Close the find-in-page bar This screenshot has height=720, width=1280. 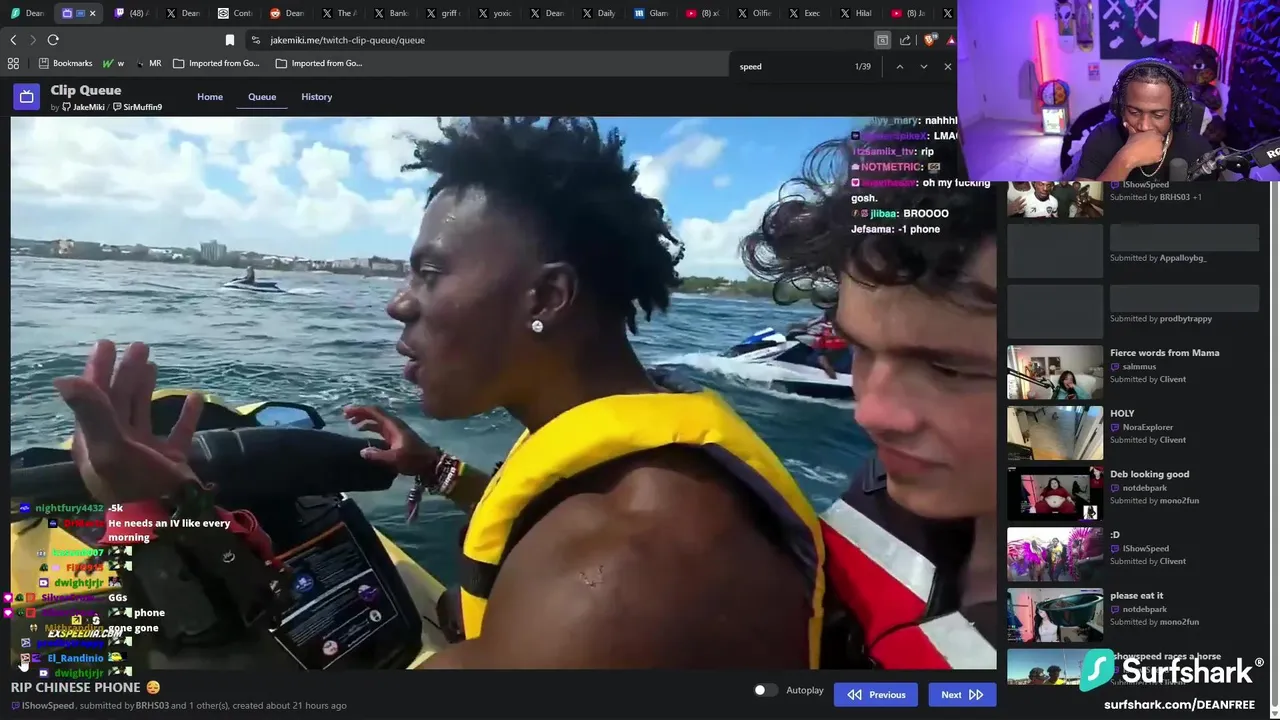(948, 66)
